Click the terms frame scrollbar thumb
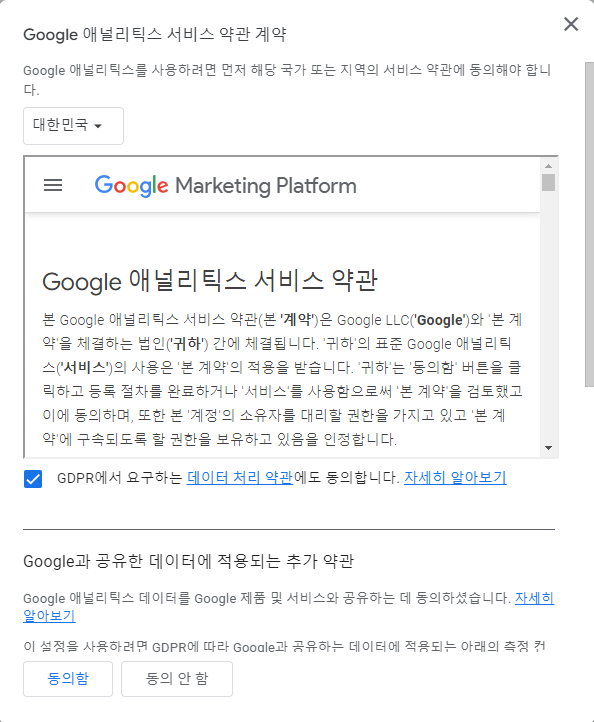594x722 pixels. pos(548,182)
